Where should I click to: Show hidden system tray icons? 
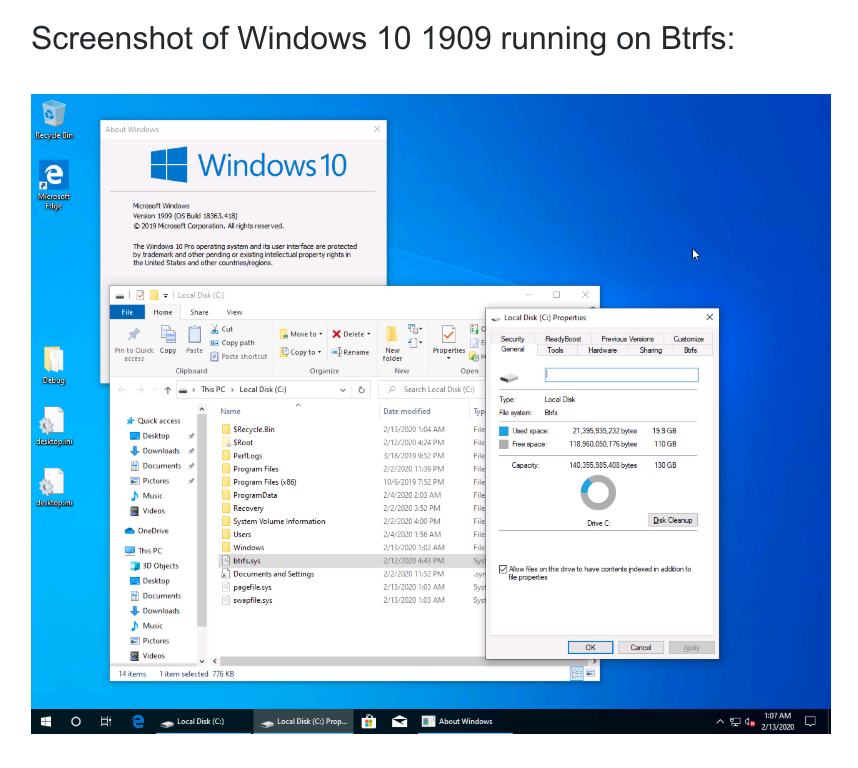720,722
